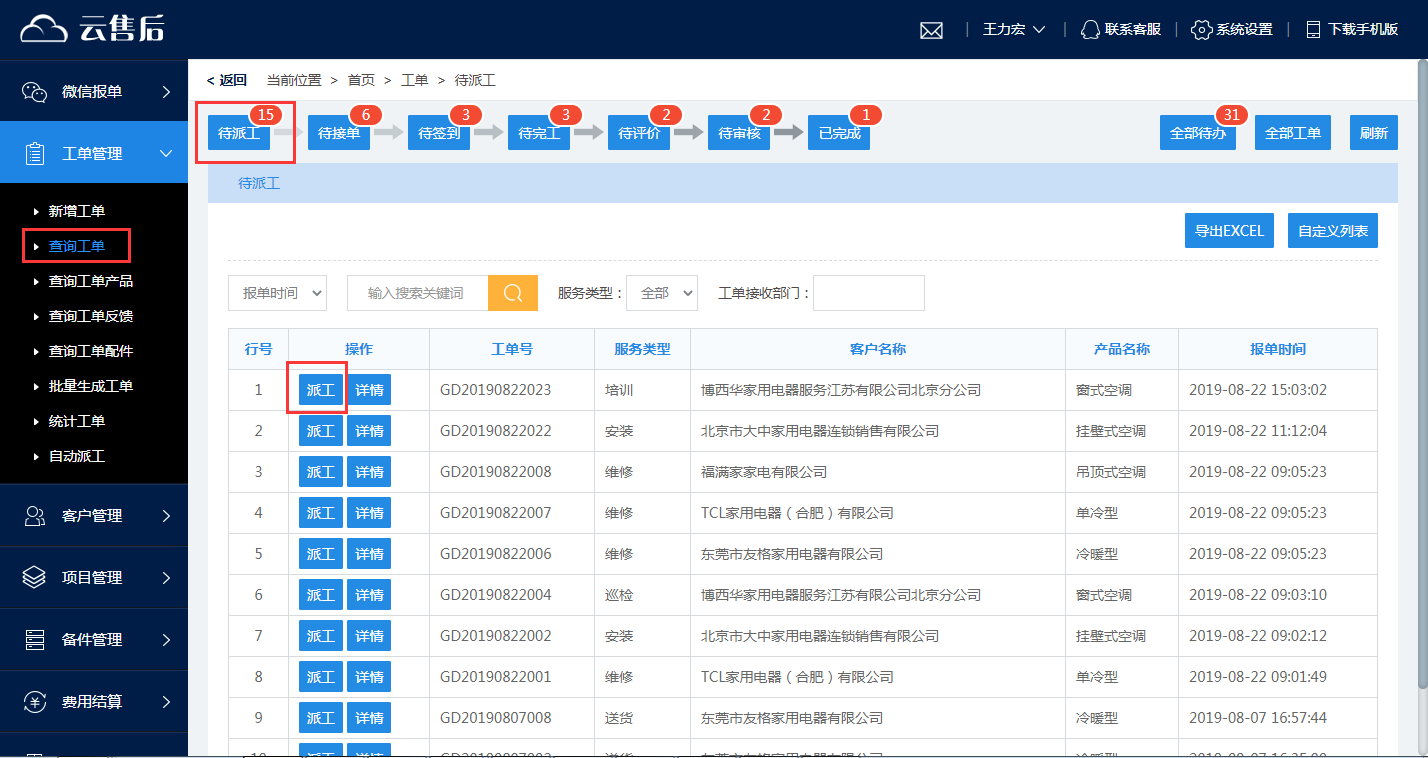Expand the 微信报单 menu chevron
This screenshot has height=758, width=1428.
click(166, 91)
